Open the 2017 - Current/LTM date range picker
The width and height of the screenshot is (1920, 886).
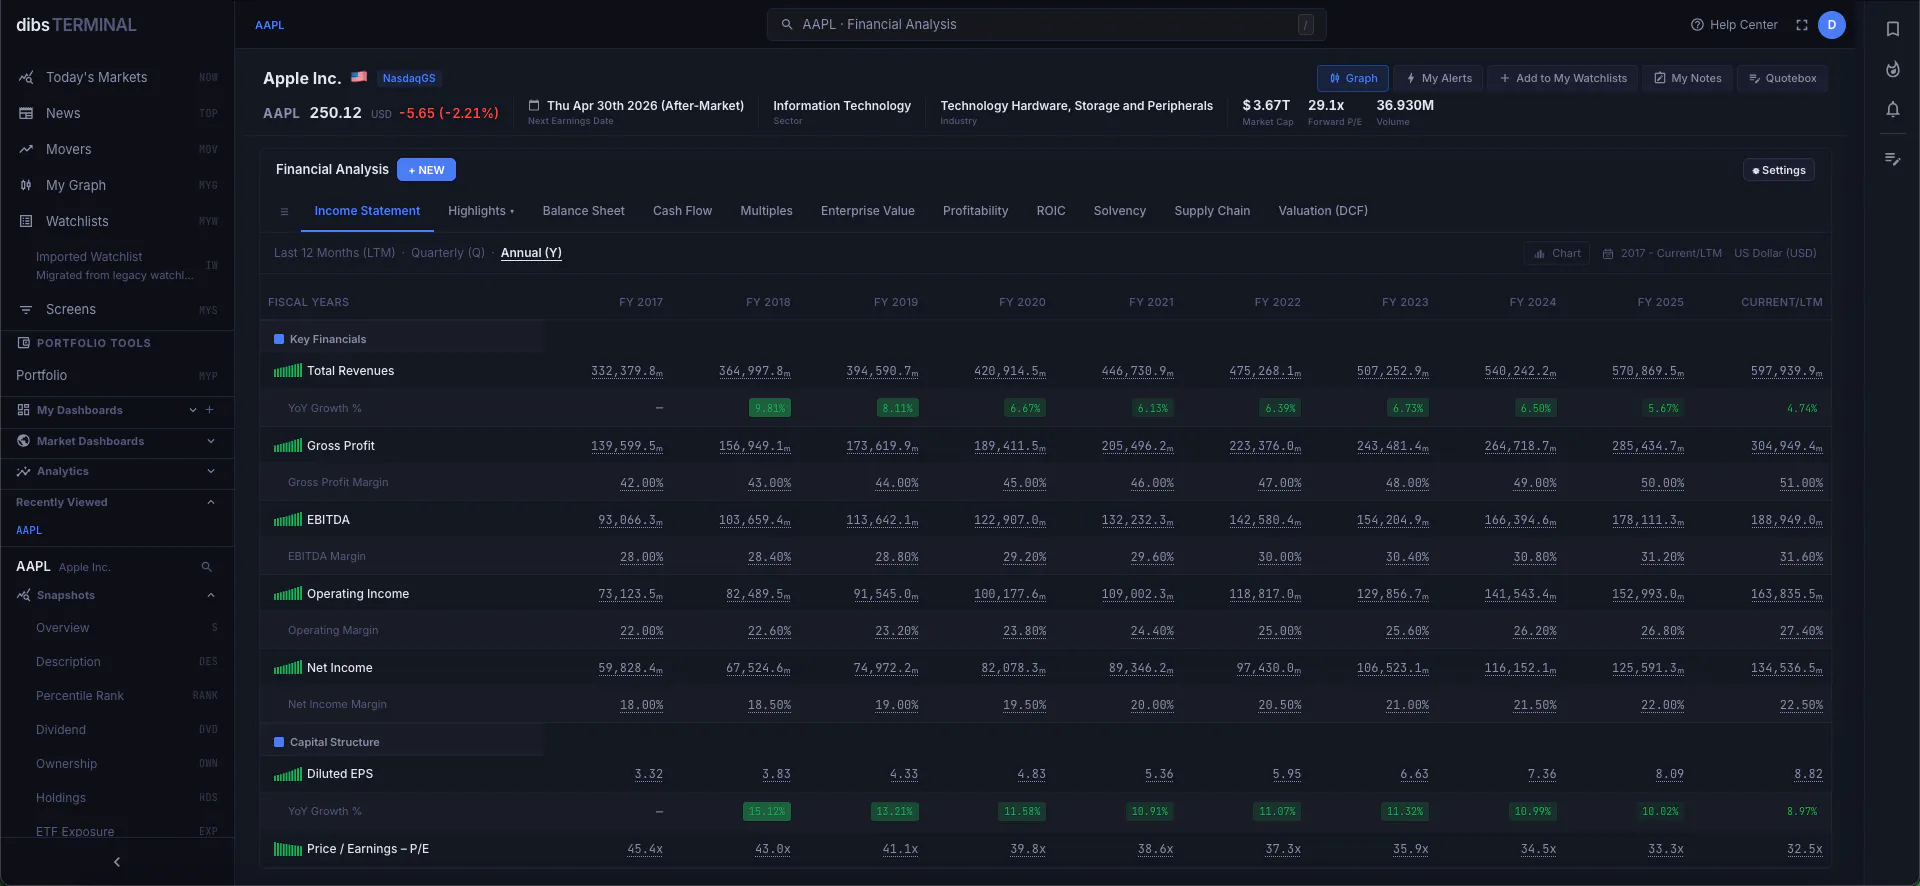click(1662, 254)
